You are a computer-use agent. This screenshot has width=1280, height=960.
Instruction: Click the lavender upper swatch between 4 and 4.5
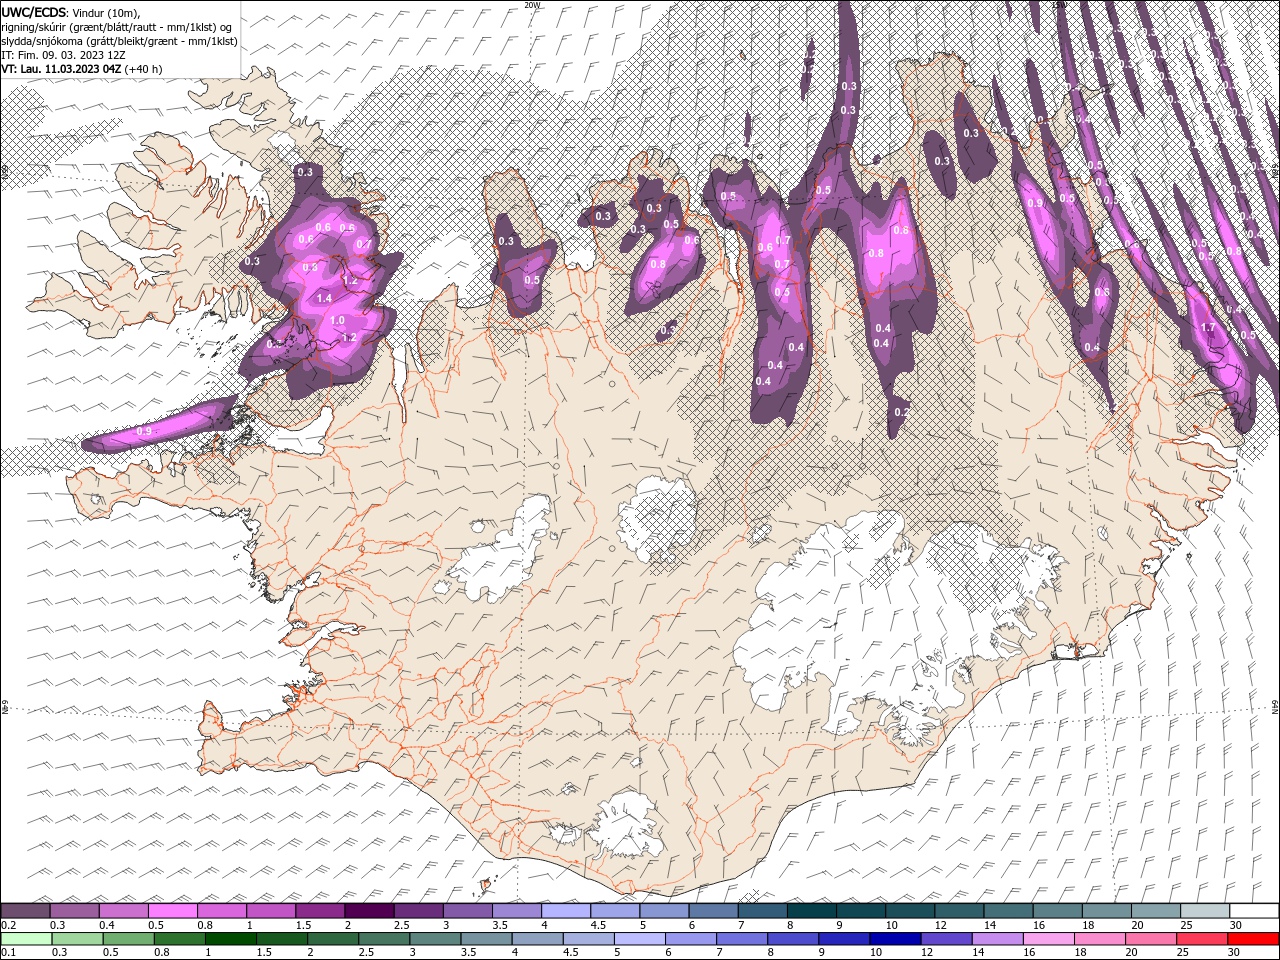pyautogui.click(x=565, y=911)
